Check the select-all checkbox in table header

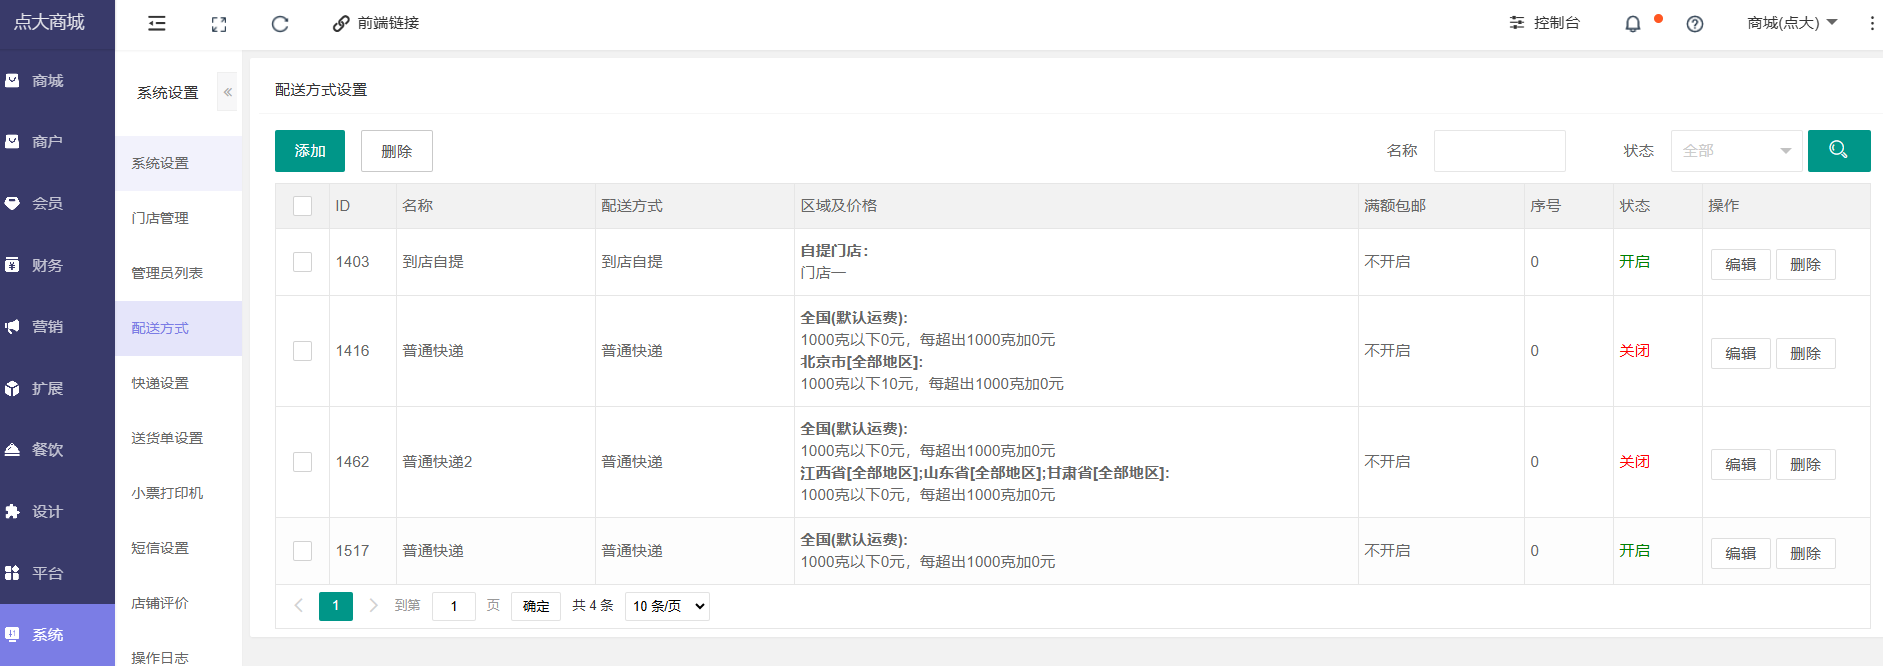click(x=302, y=206)
